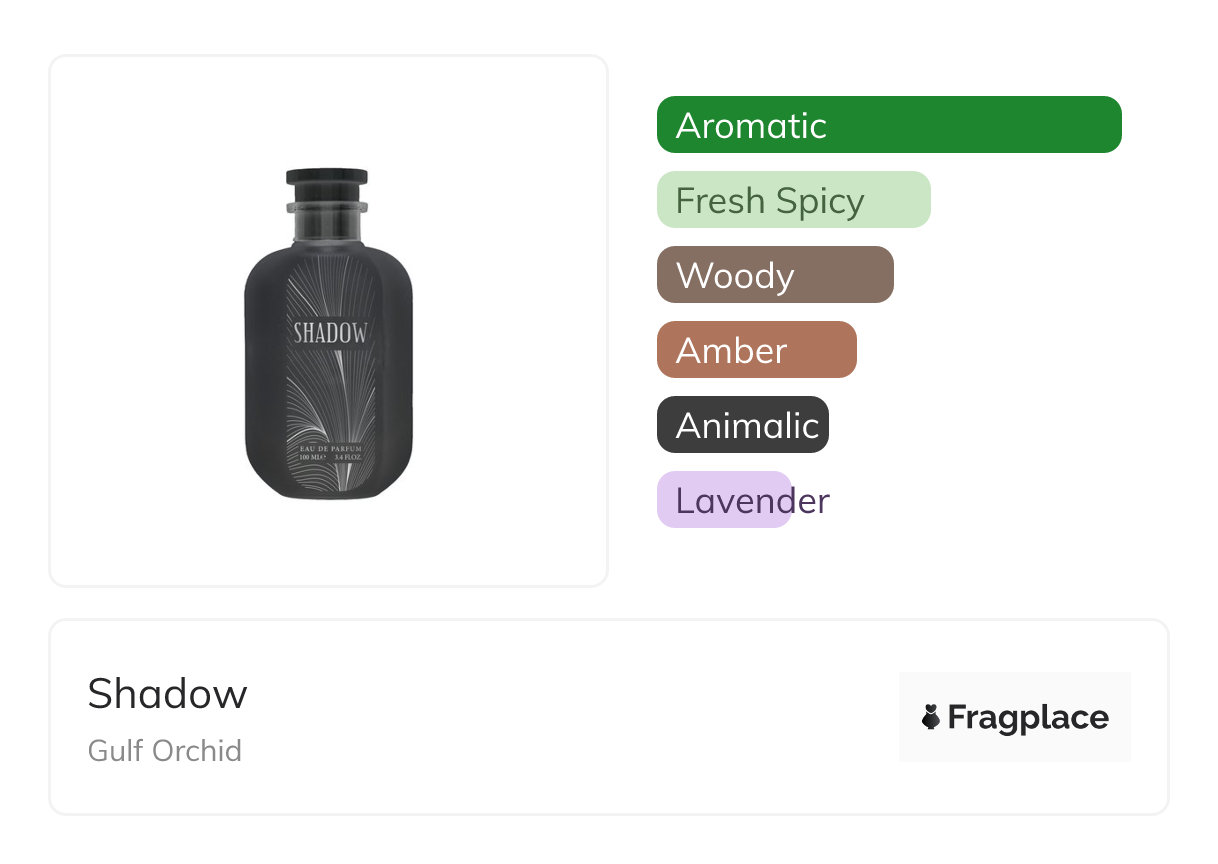1218x864 pixels.
Task: Click the Gulf Orchid brand name
Action: click(x=165, y=750)
